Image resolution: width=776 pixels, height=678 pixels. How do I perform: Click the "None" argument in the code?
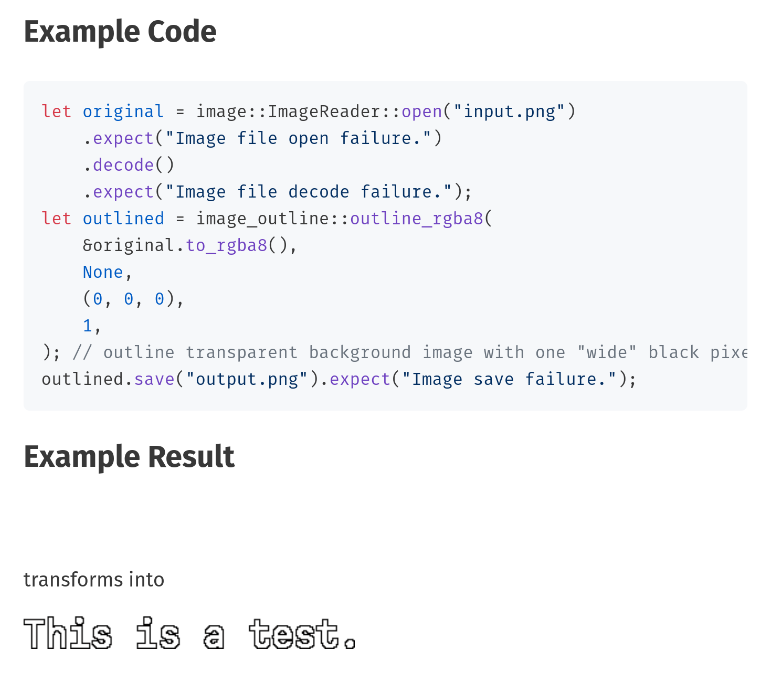102,272
